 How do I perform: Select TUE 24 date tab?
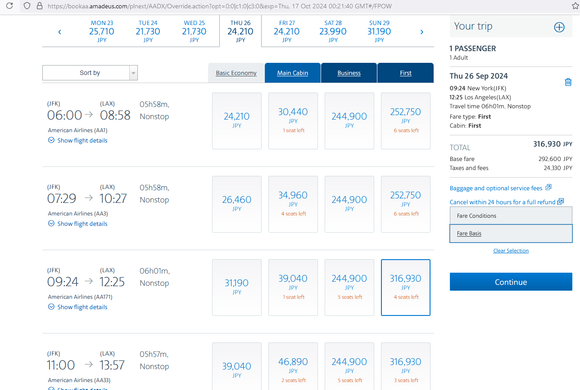148,31
